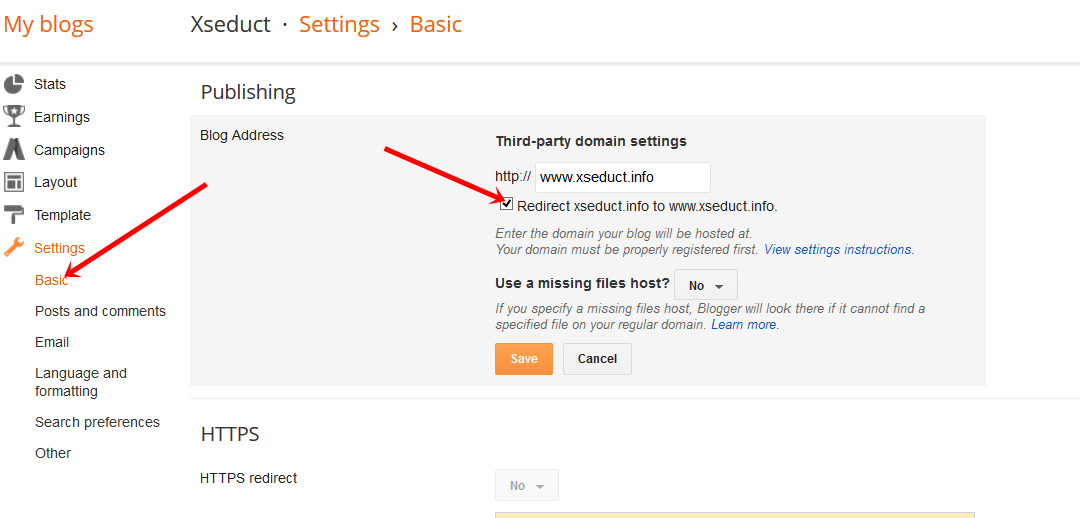Focus the www.xseduct.info domain field
This screenshot has height=518, width=1080.
point(623,177)
